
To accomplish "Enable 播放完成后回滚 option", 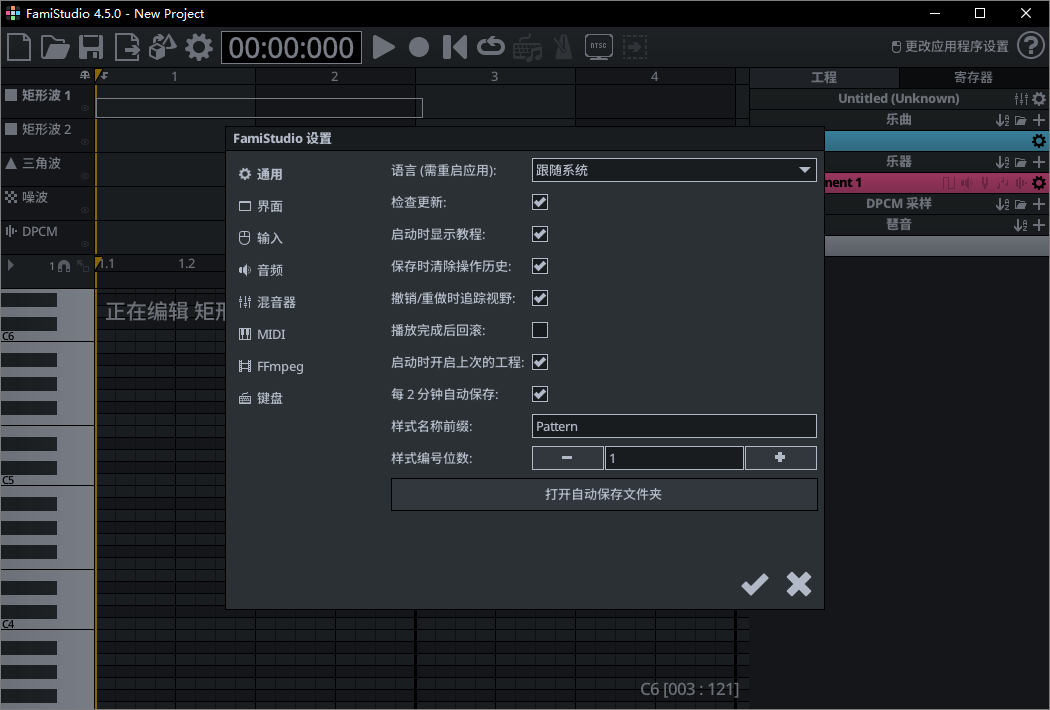I will (x=539, y=330).
